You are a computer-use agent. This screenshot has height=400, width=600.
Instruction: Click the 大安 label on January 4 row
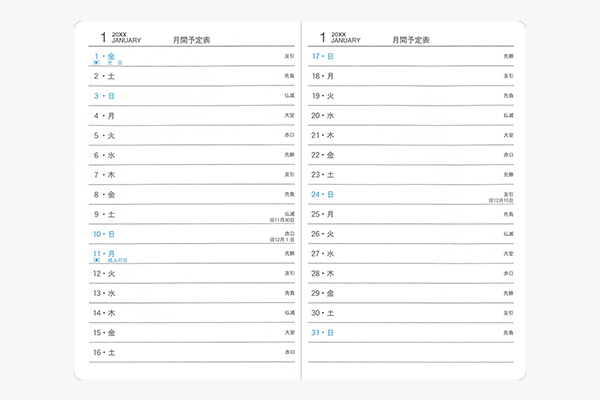(289, 116)
